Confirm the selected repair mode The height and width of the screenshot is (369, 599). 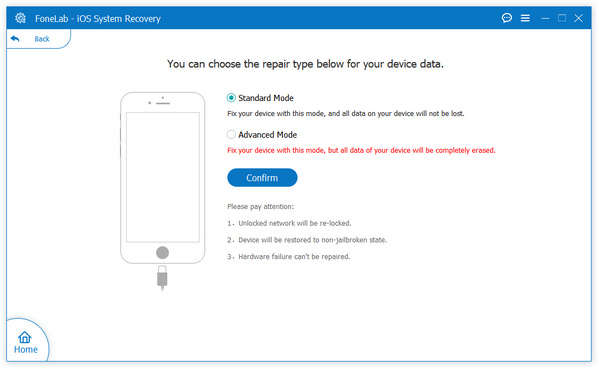[x=262, y=178]
